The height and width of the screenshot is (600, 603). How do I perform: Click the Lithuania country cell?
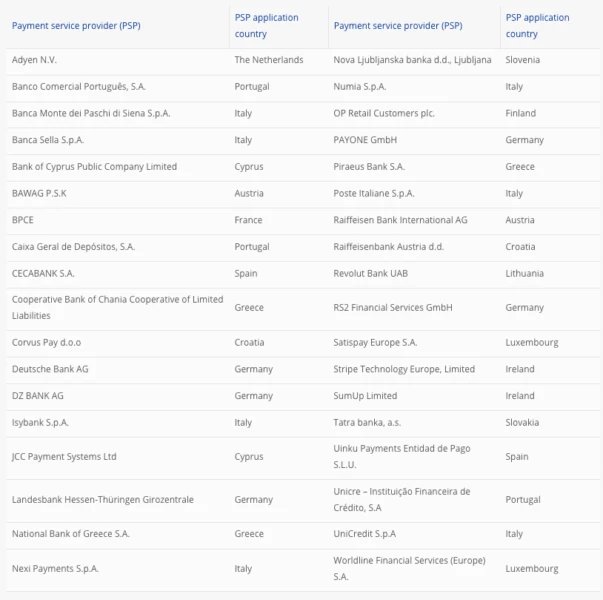coord(524,273)
